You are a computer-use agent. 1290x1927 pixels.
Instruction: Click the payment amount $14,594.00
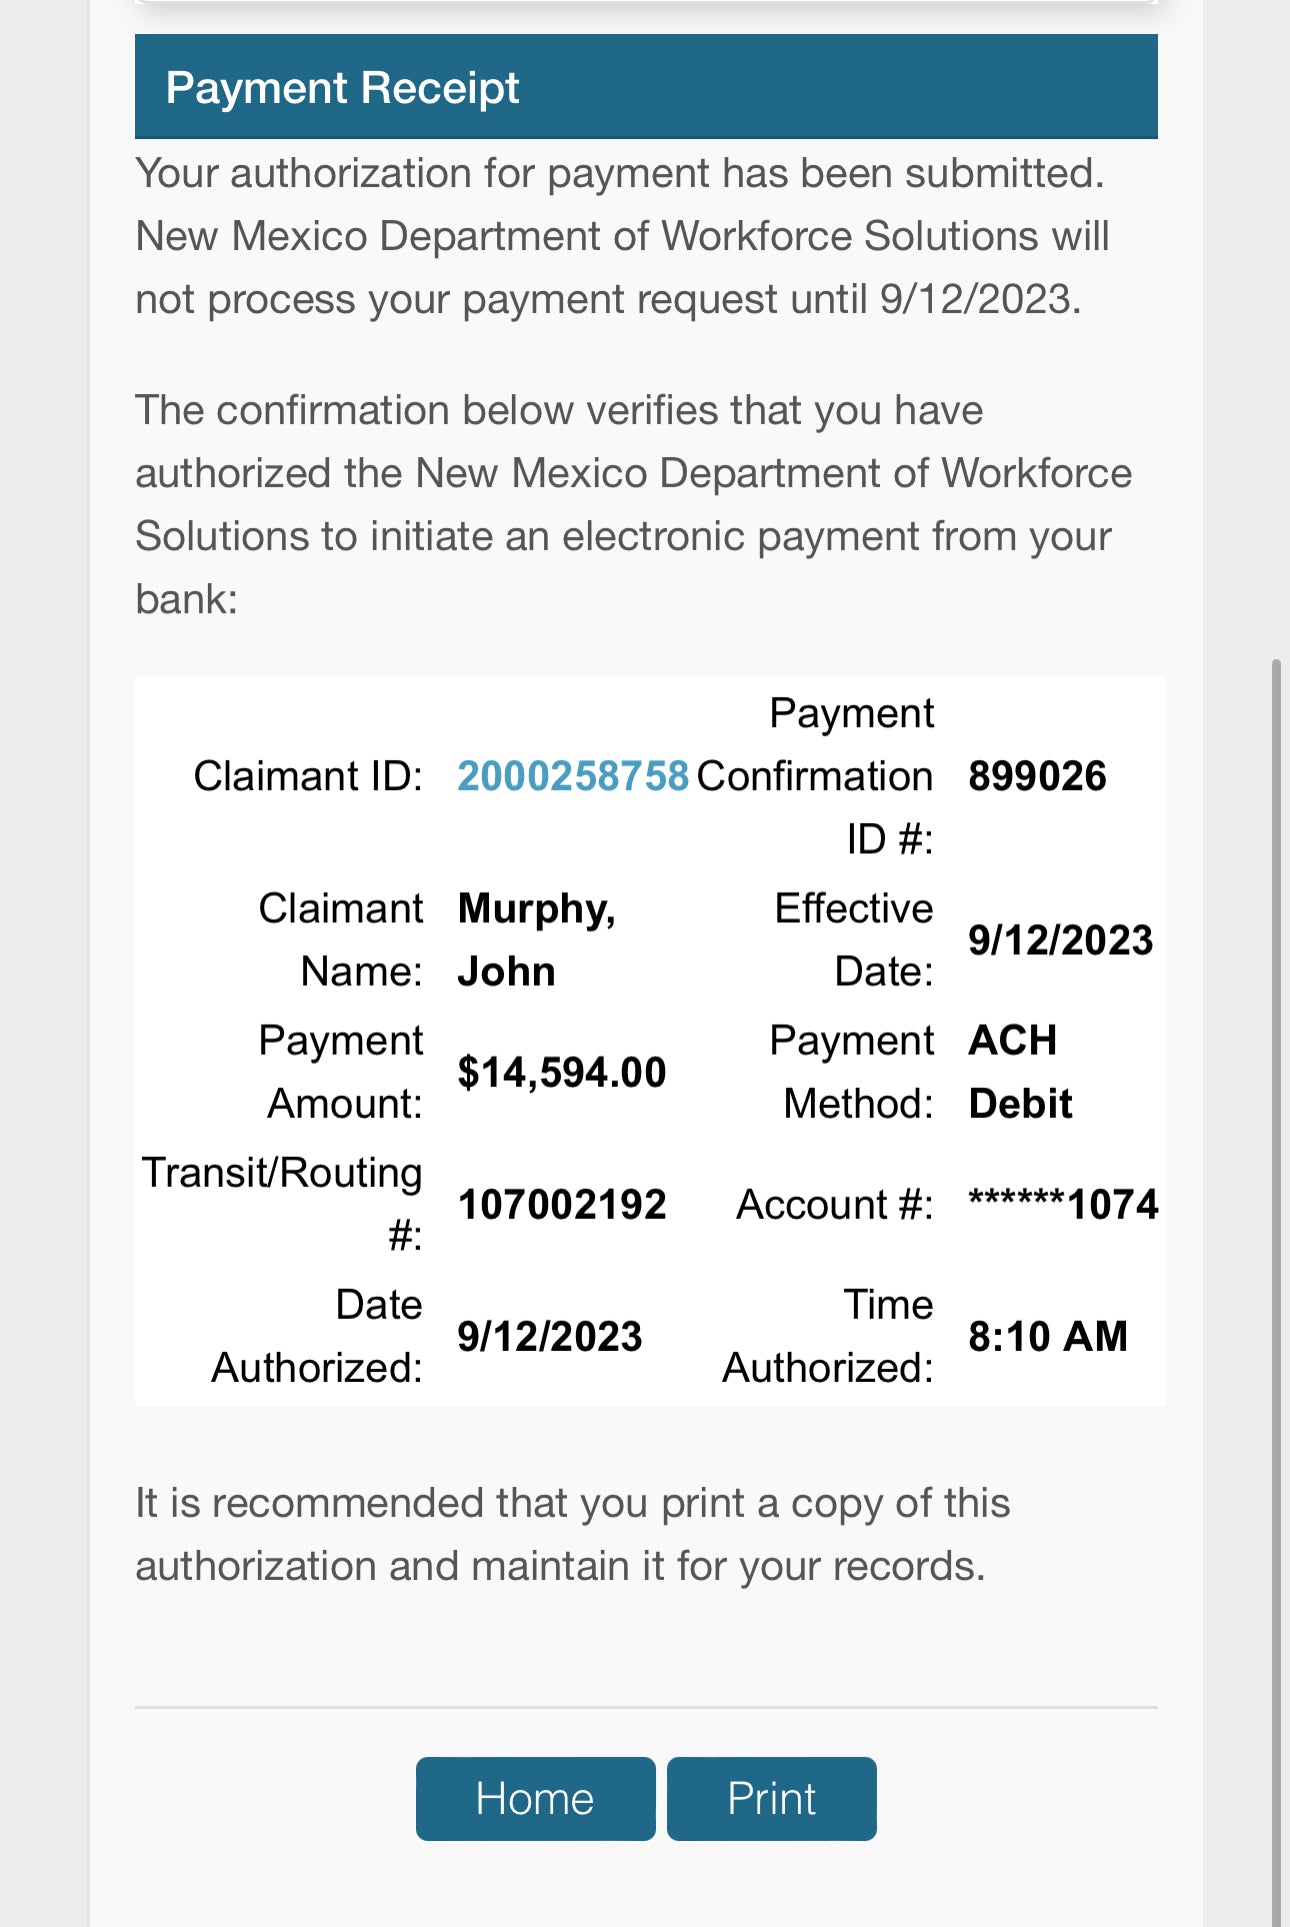click(561, 1072)
